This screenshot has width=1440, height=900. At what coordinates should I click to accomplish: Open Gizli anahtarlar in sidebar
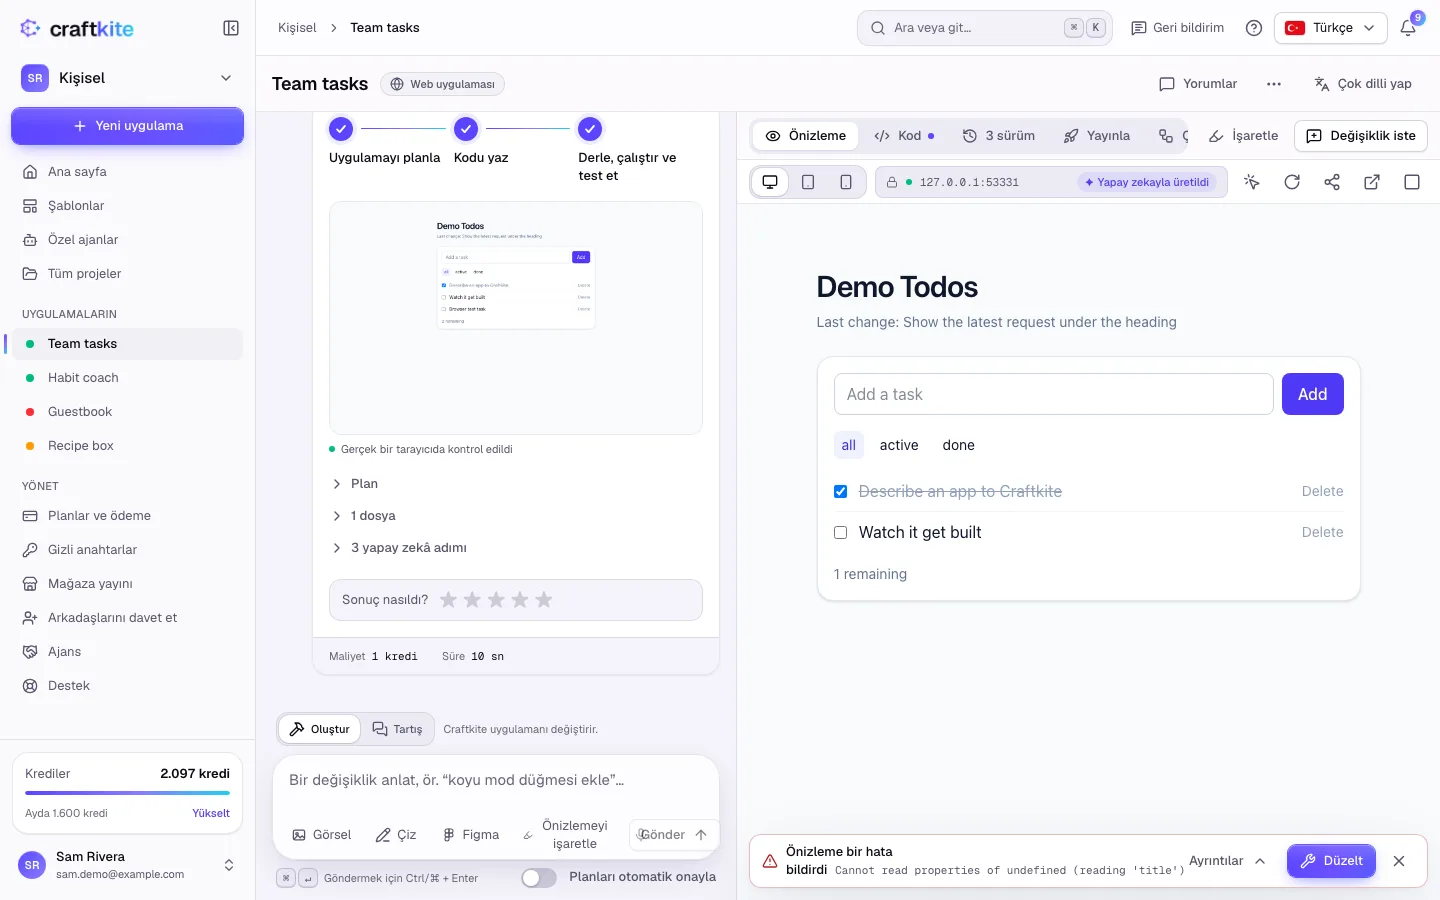(127, 550)
